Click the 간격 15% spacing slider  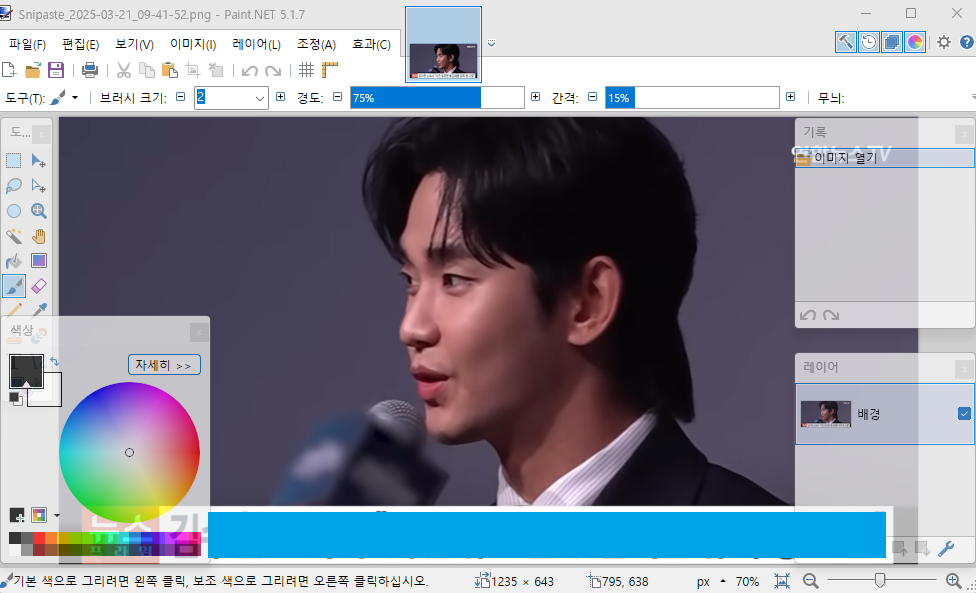[692, 98]
